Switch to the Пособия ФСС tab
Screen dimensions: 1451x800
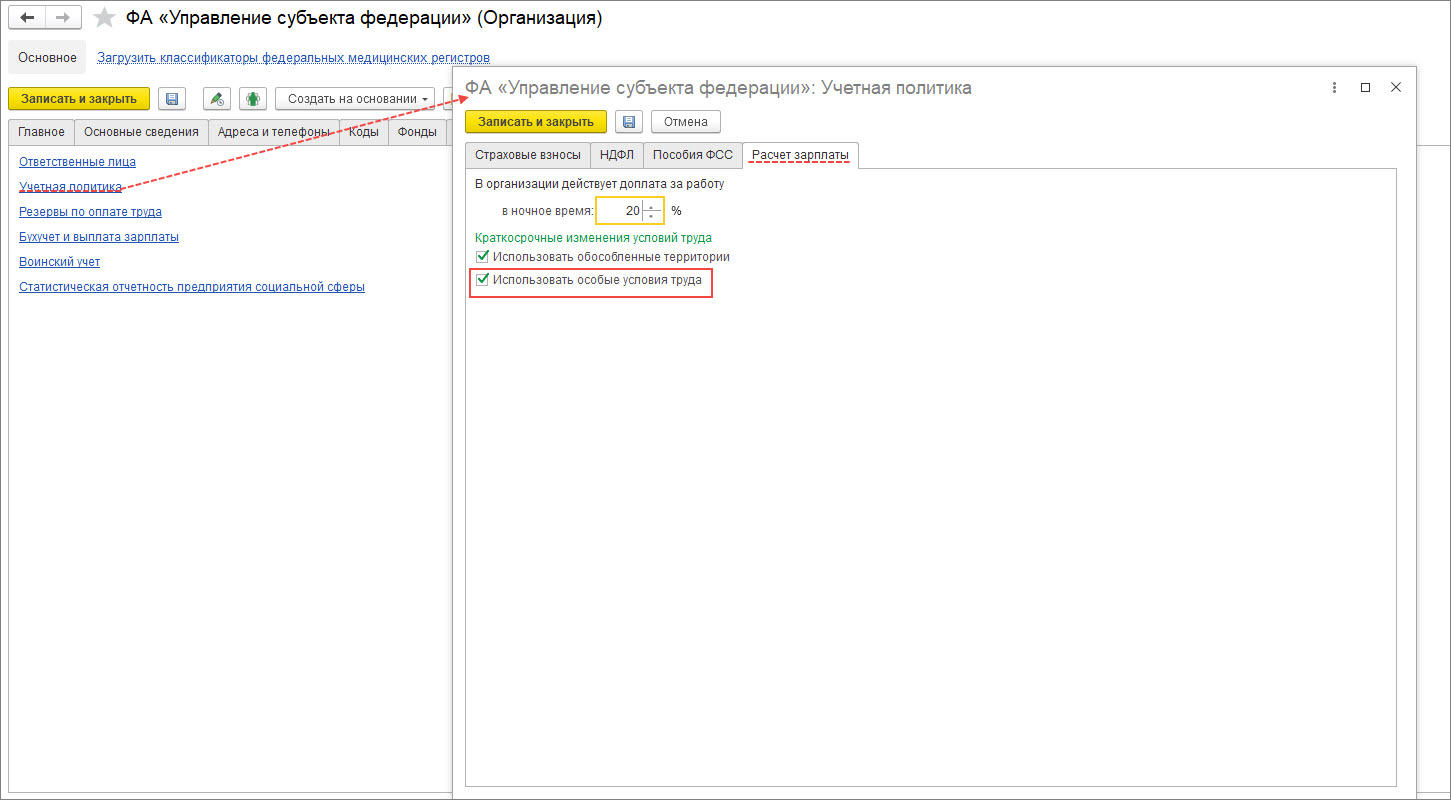692,155
